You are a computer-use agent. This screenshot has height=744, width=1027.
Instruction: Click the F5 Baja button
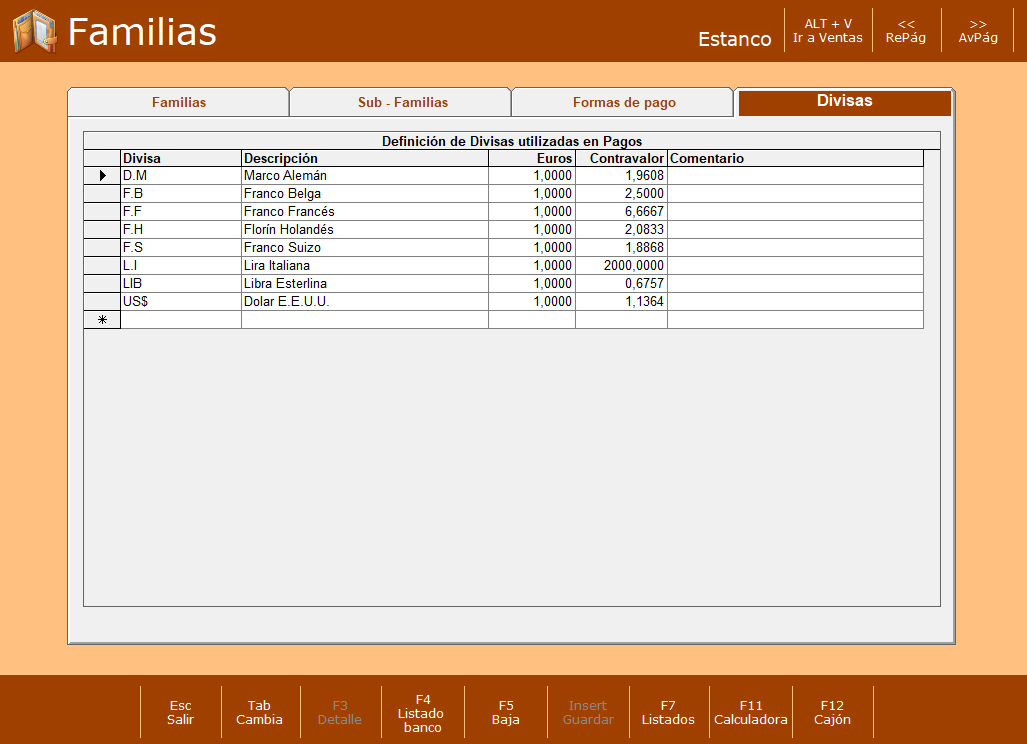tap(506, 713)
